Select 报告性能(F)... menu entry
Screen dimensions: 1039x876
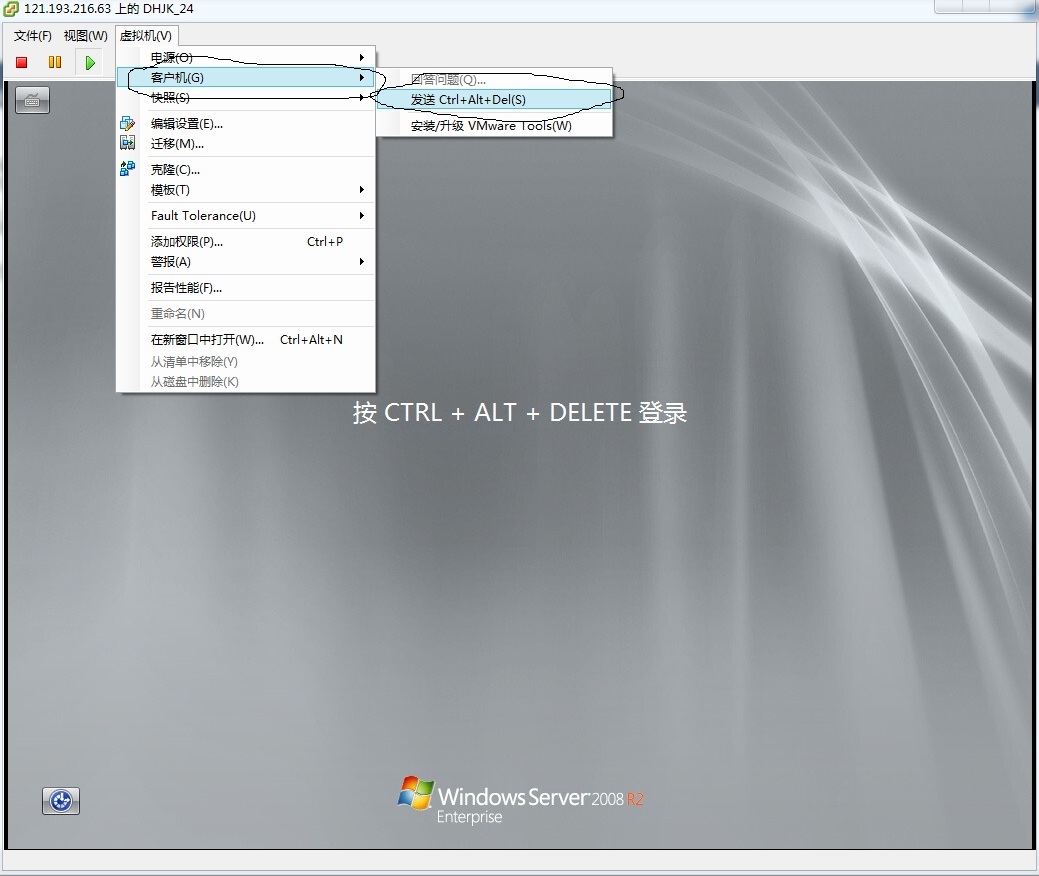tap(246, 288)
